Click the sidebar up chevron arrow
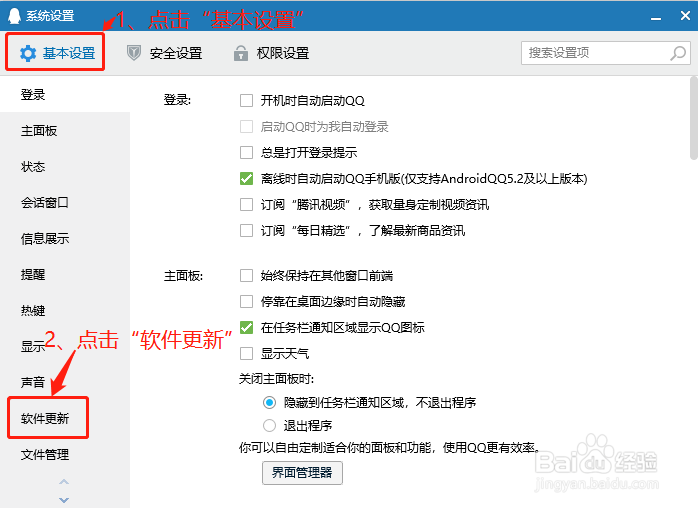 point(64,482)
